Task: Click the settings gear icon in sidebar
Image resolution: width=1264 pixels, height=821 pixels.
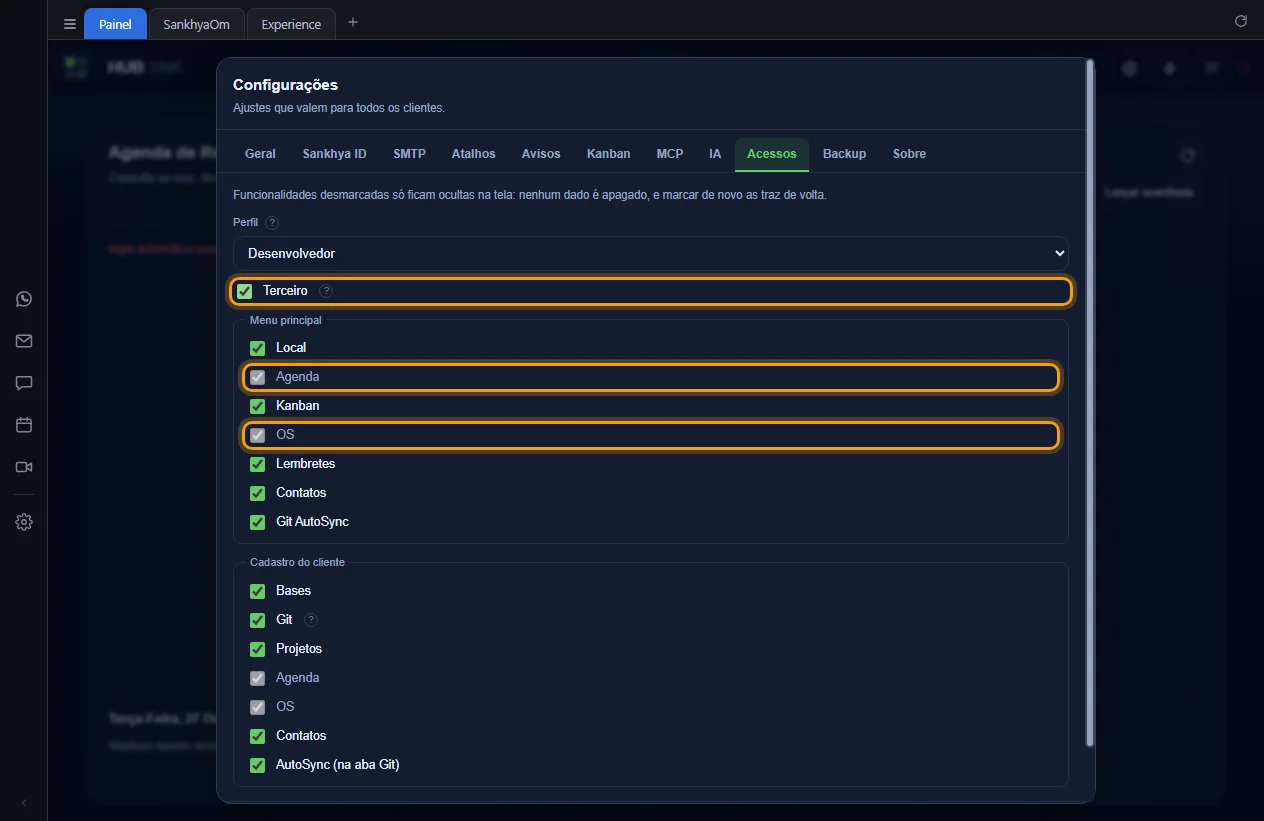Action: (24, 522)
